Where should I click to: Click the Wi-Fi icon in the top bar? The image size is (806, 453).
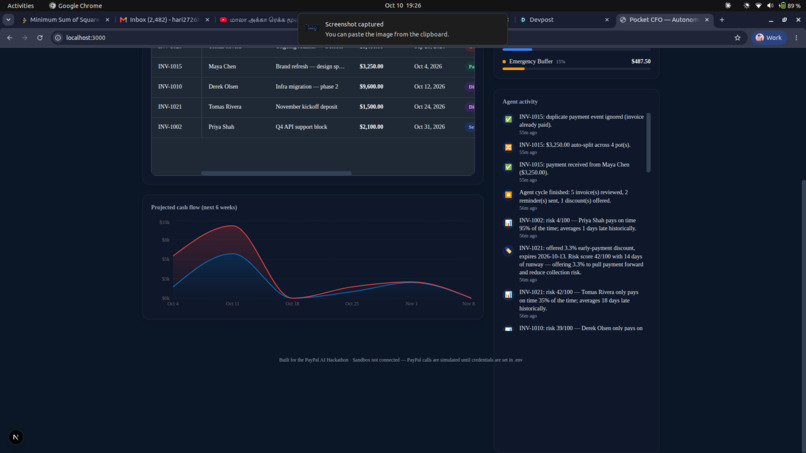pos(758,6)
